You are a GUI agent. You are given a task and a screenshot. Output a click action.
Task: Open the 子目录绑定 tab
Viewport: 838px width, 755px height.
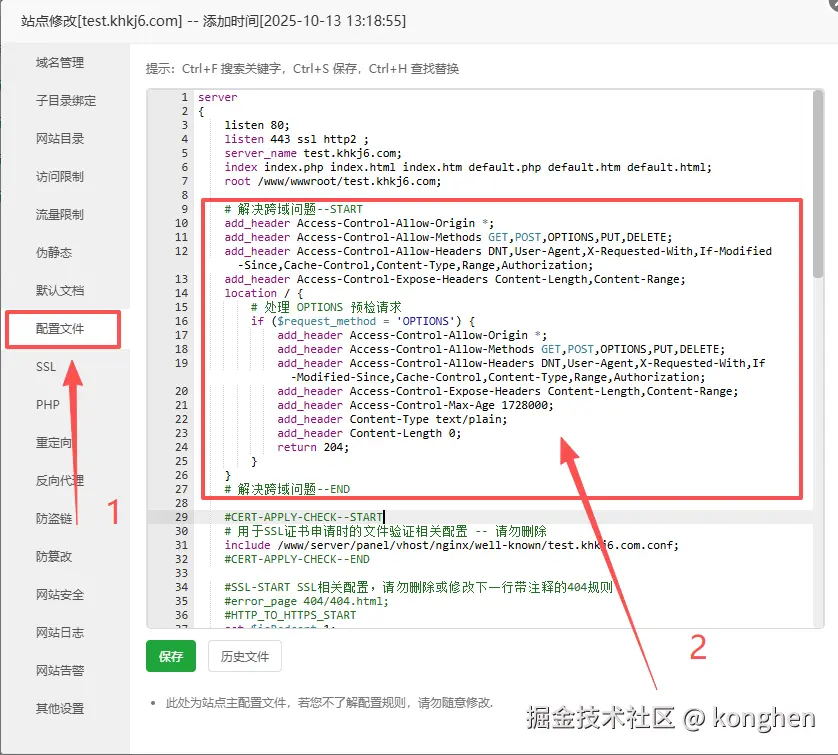coord(66,100)
